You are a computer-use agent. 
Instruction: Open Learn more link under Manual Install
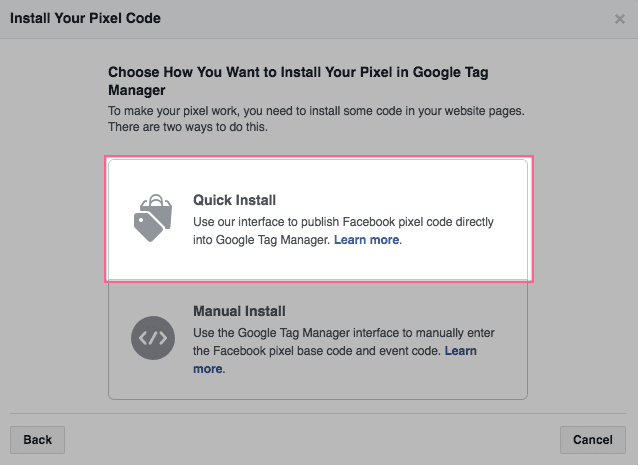pos(460,351)
